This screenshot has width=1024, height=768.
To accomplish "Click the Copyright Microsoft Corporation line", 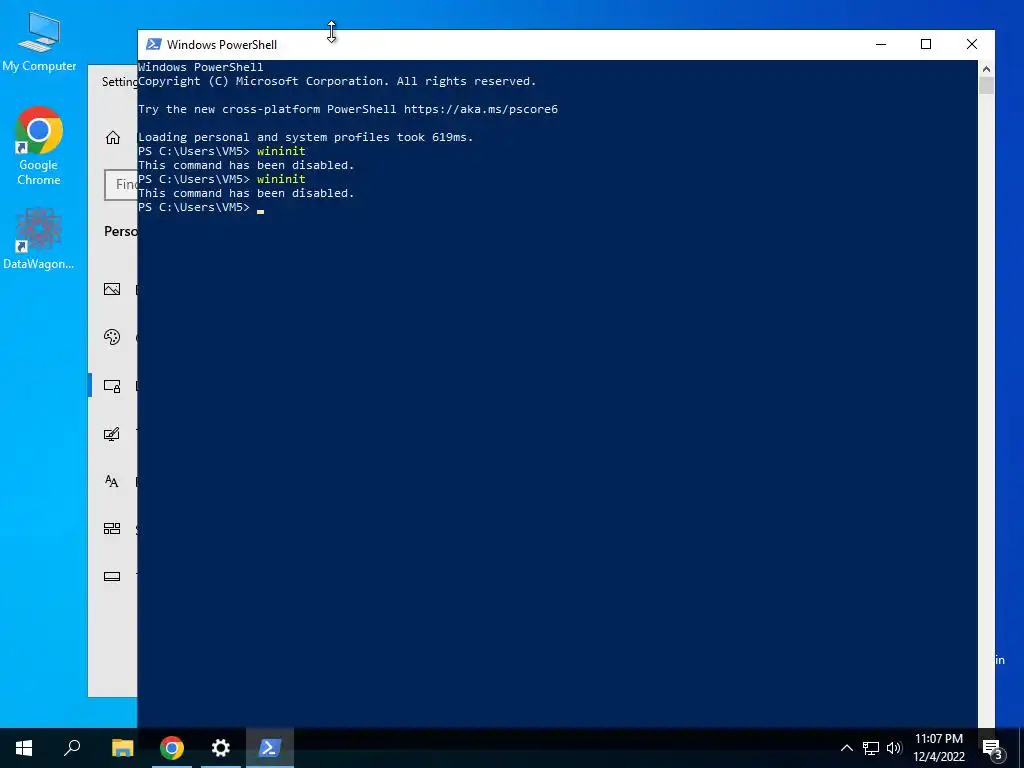I will pos(337,81).
